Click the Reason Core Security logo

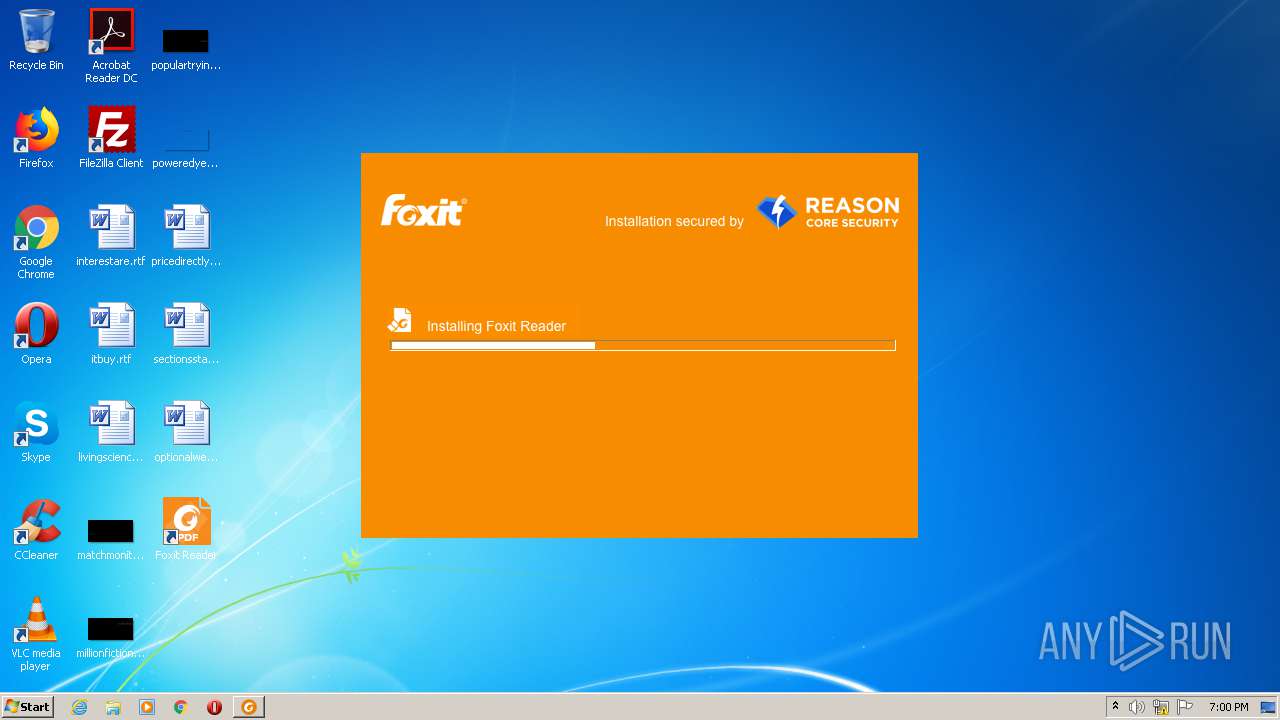point(828,212)
